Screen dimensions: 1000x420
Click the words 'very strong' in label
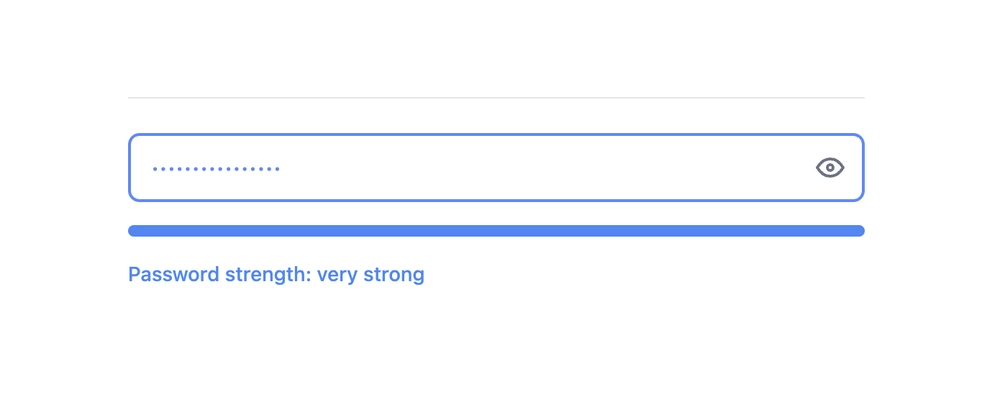tap(371, 275)
